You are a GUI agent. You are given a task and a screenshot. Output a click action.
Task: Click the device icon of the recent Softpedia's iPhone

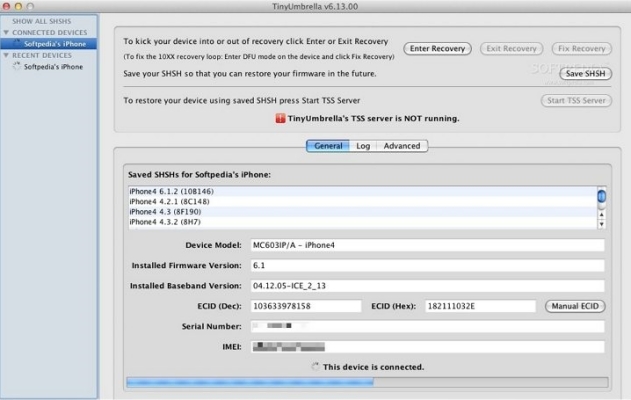(x=17, y=67)
